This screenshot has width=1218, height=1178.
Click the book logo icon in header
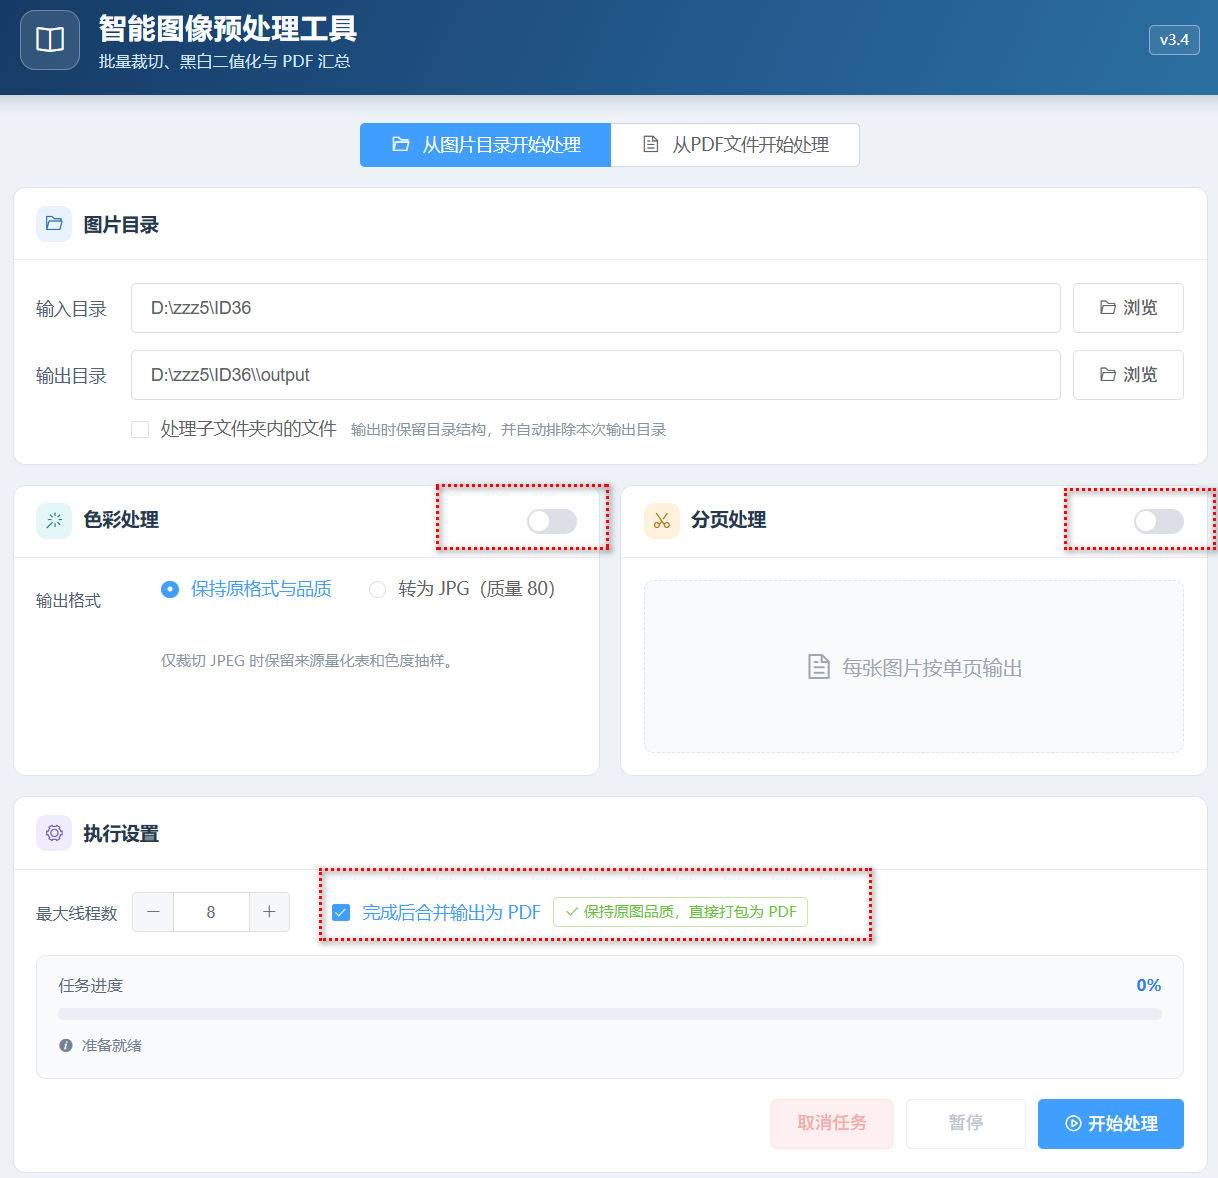[x=50, y=40]
